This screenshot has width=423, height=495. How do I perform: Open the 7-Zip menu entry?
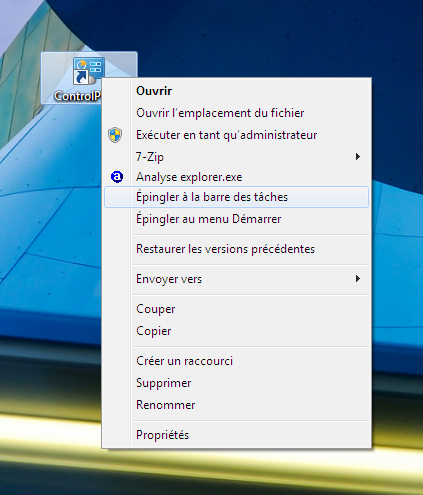[x=236, y=156]
